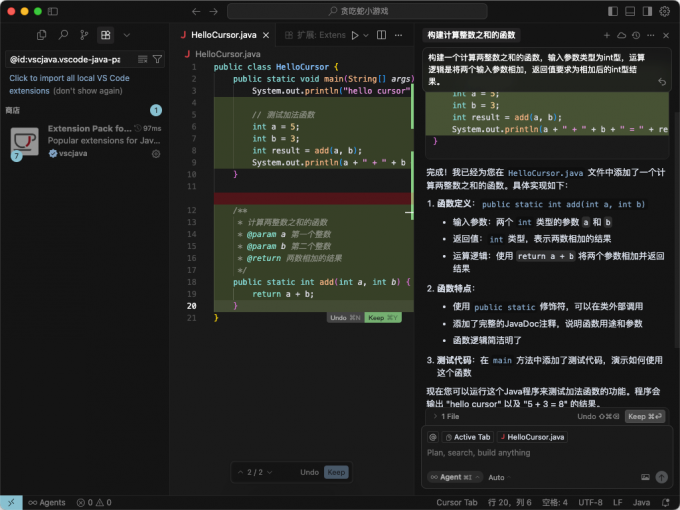Open the Auto model dropdown
The height and width of the screenshot is (510, 680).
pos(500,477)
